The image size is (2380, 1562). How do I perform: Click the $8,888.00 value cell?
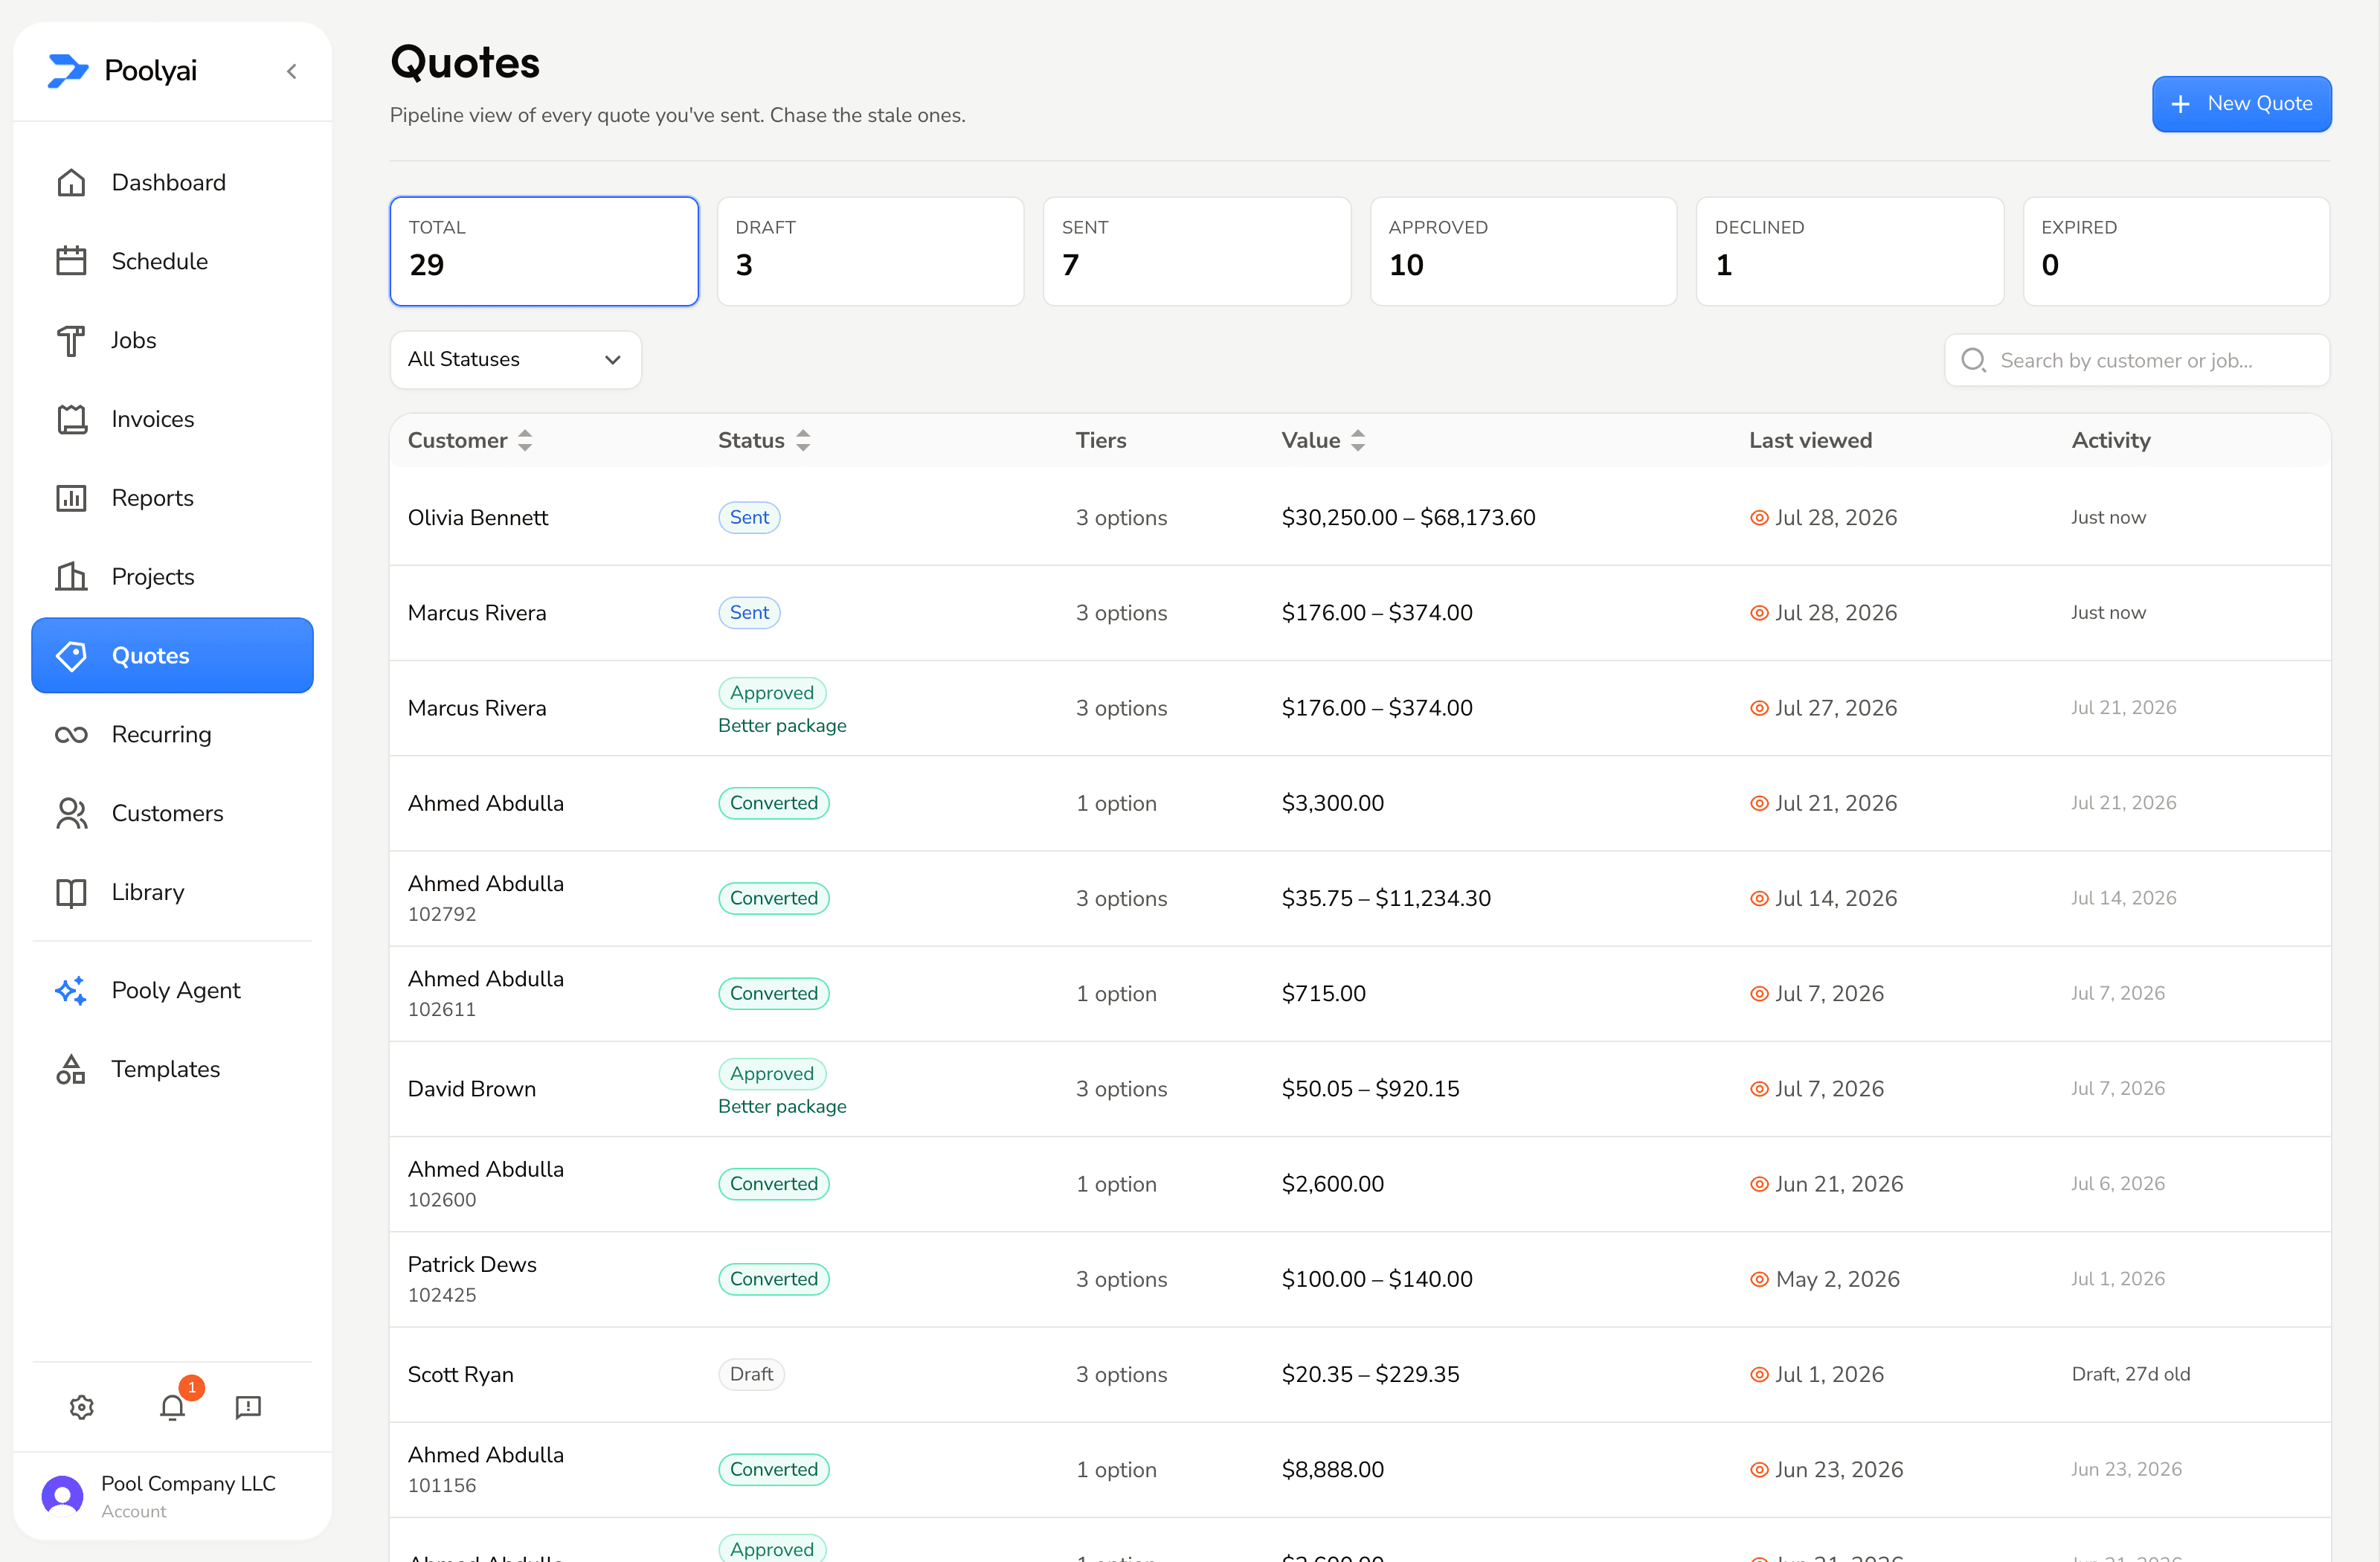[1333, 1470]
